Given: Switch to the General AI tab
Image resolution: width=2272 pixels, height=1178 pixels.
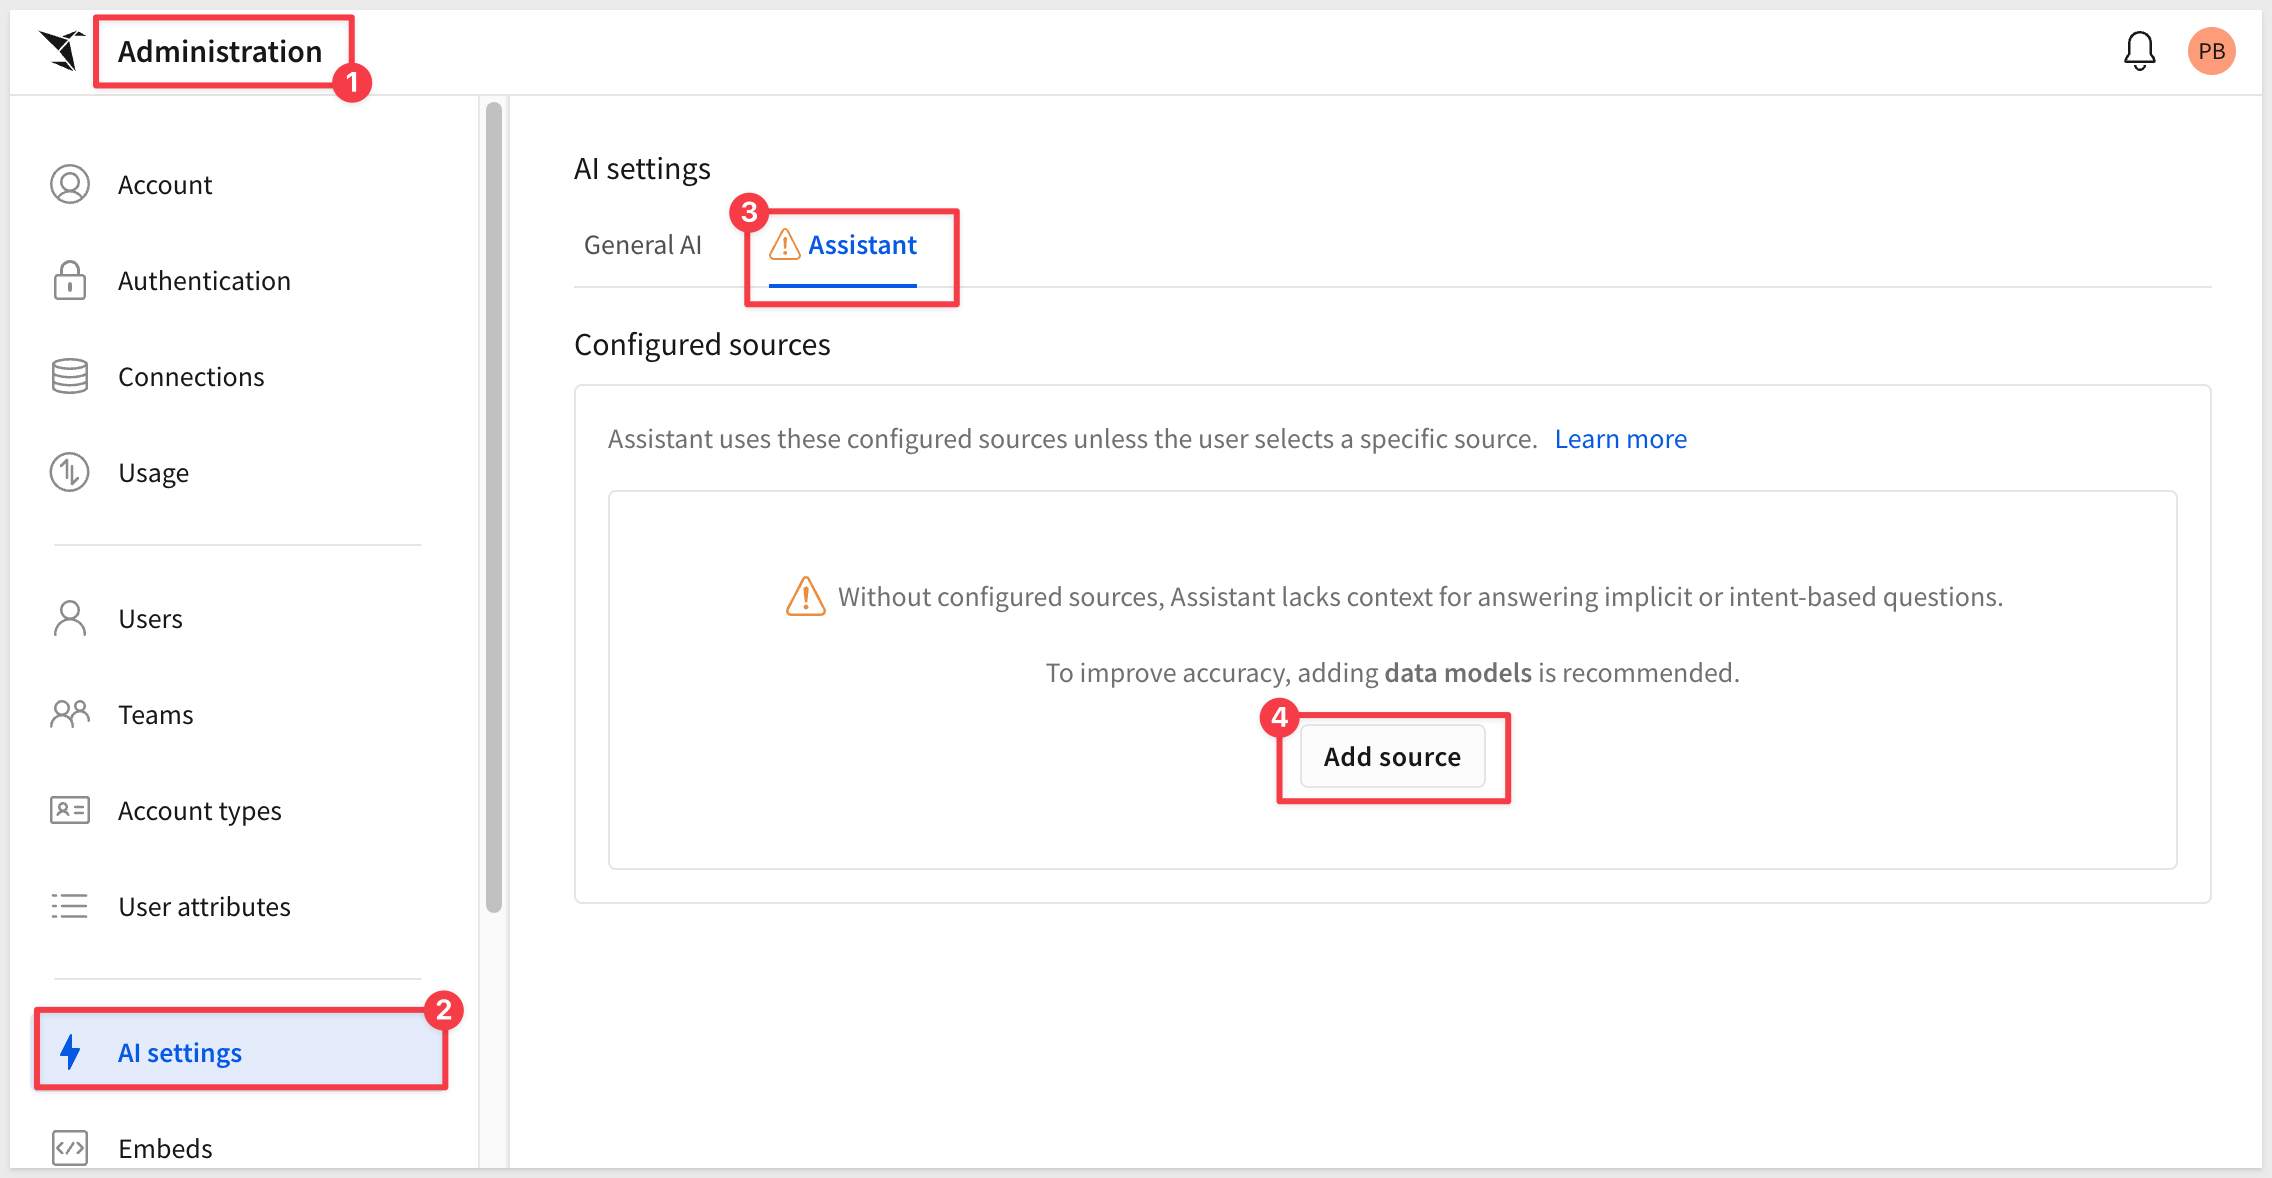Looking at the screenshot, I should click(x=643, y=245).
